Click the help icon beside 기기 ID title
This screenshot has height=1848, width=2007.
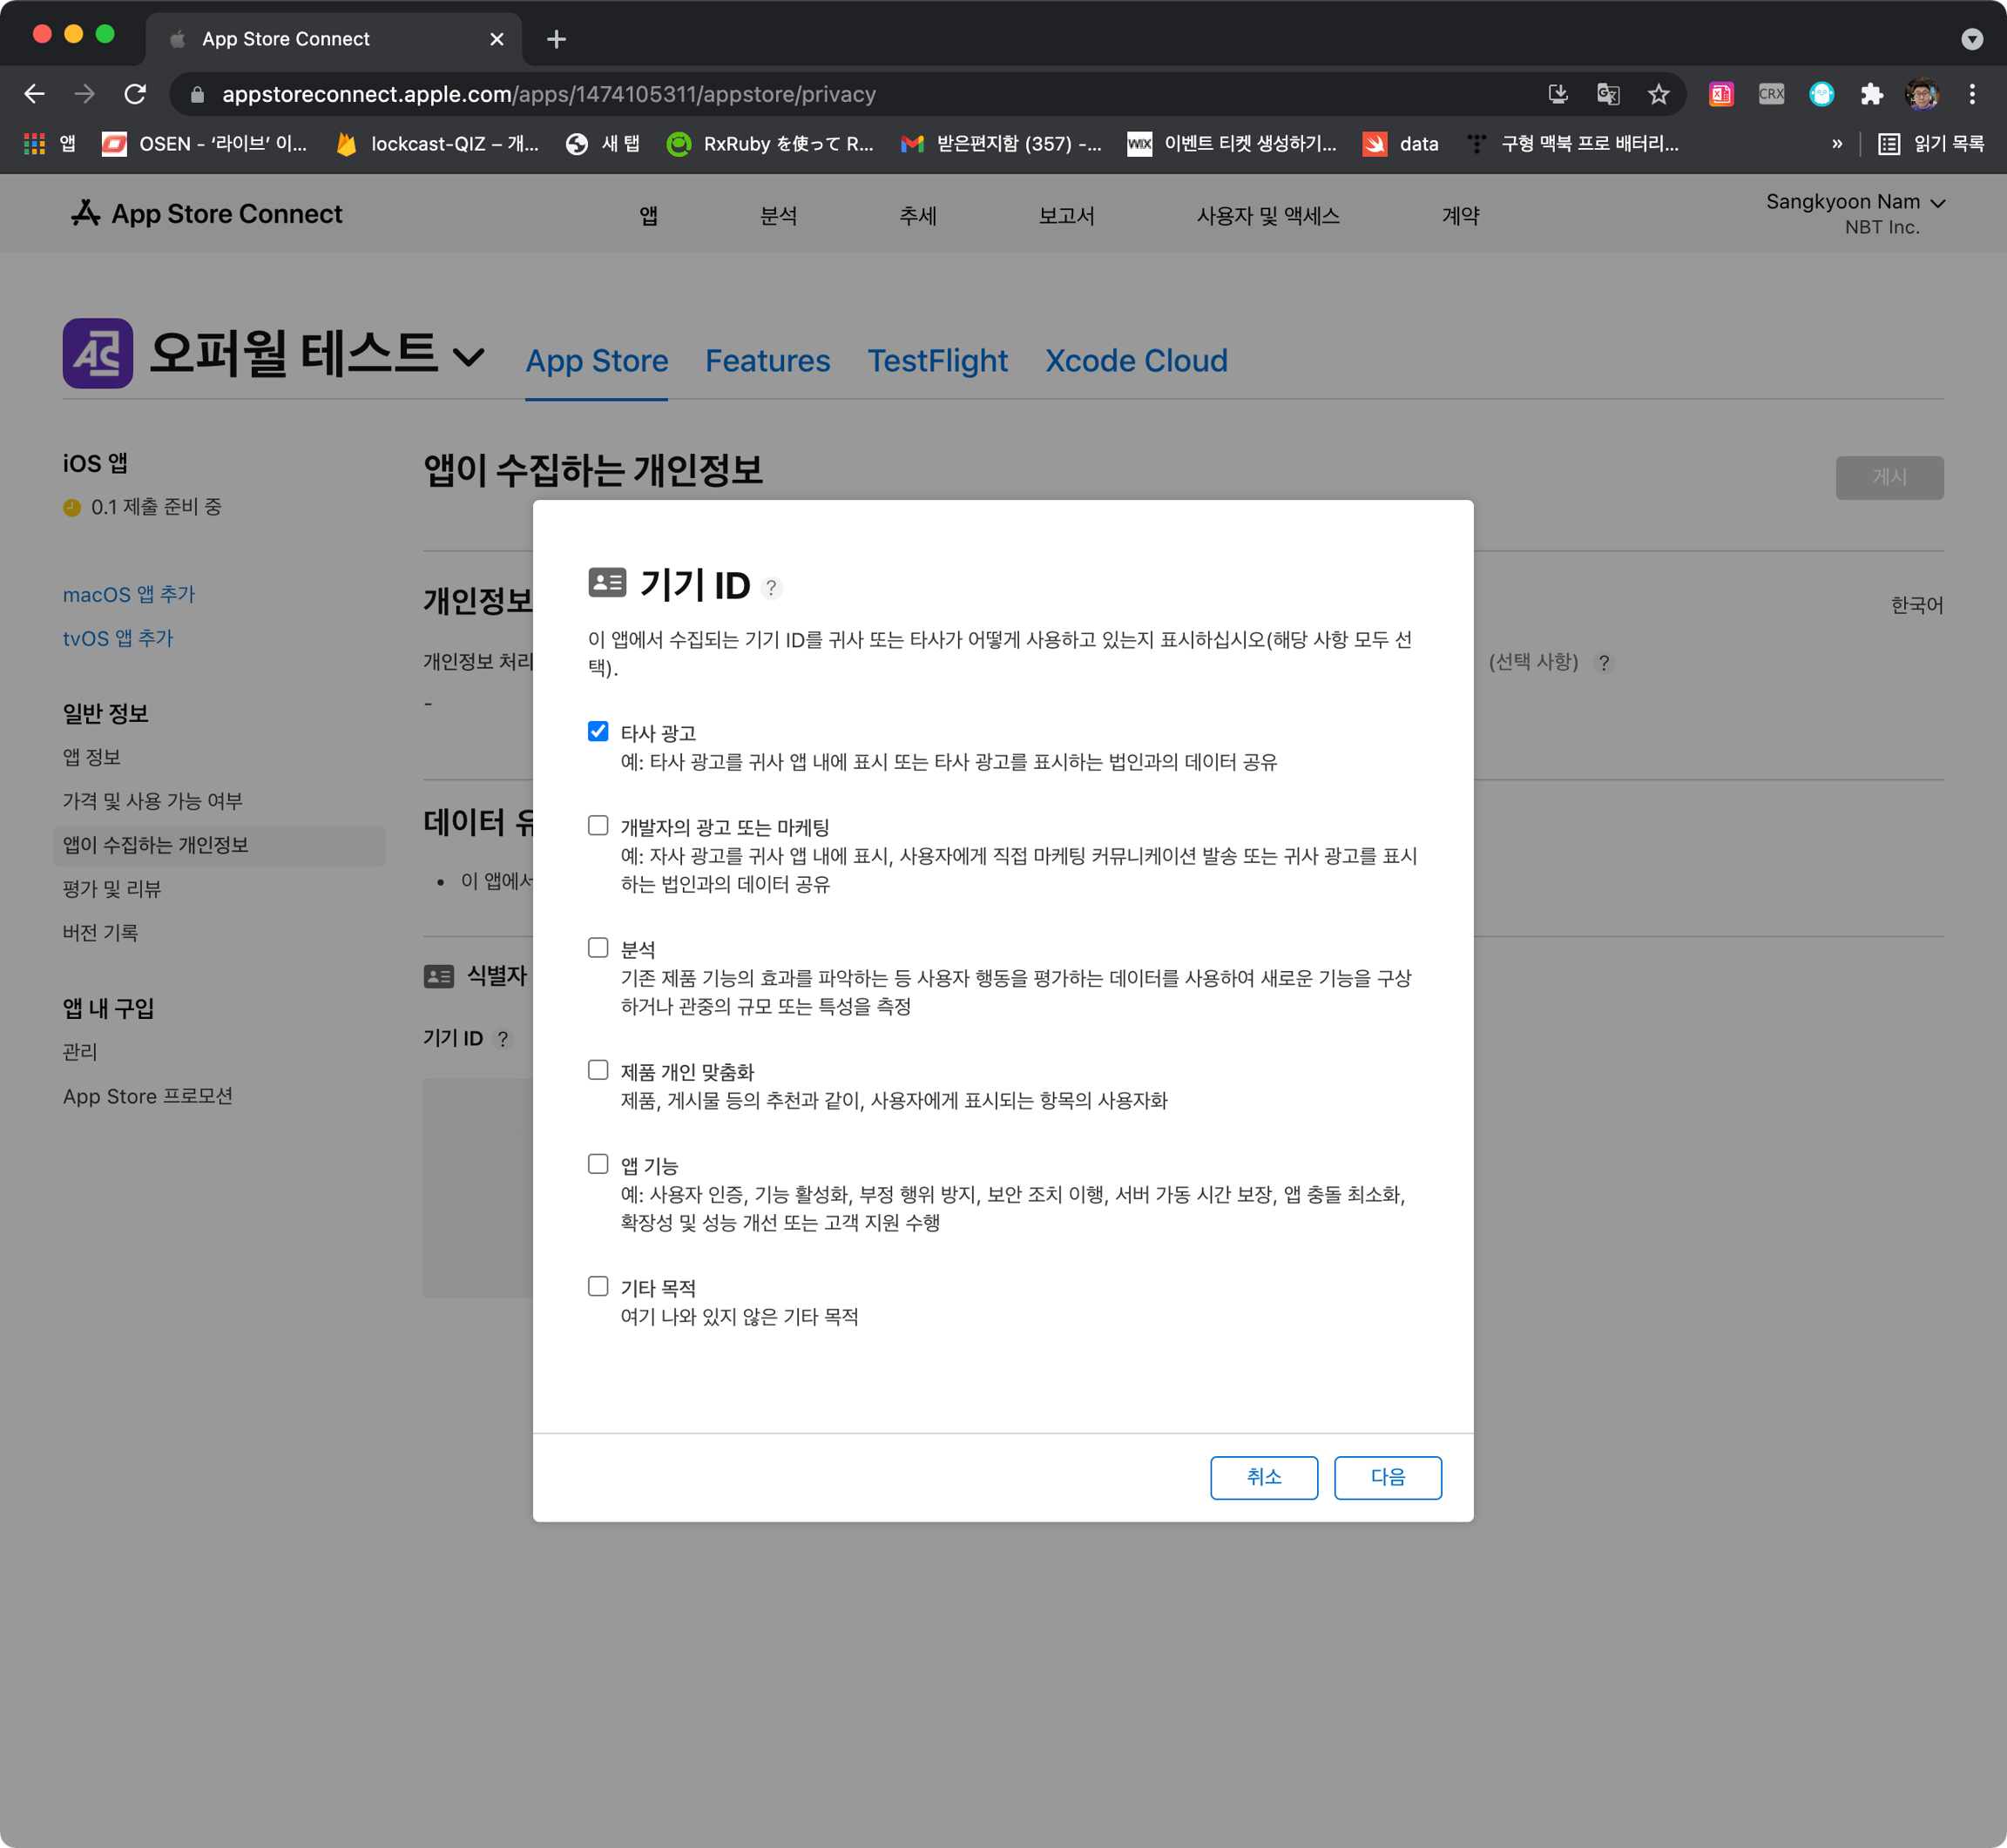pyautogui.click(x=771, y=588)
